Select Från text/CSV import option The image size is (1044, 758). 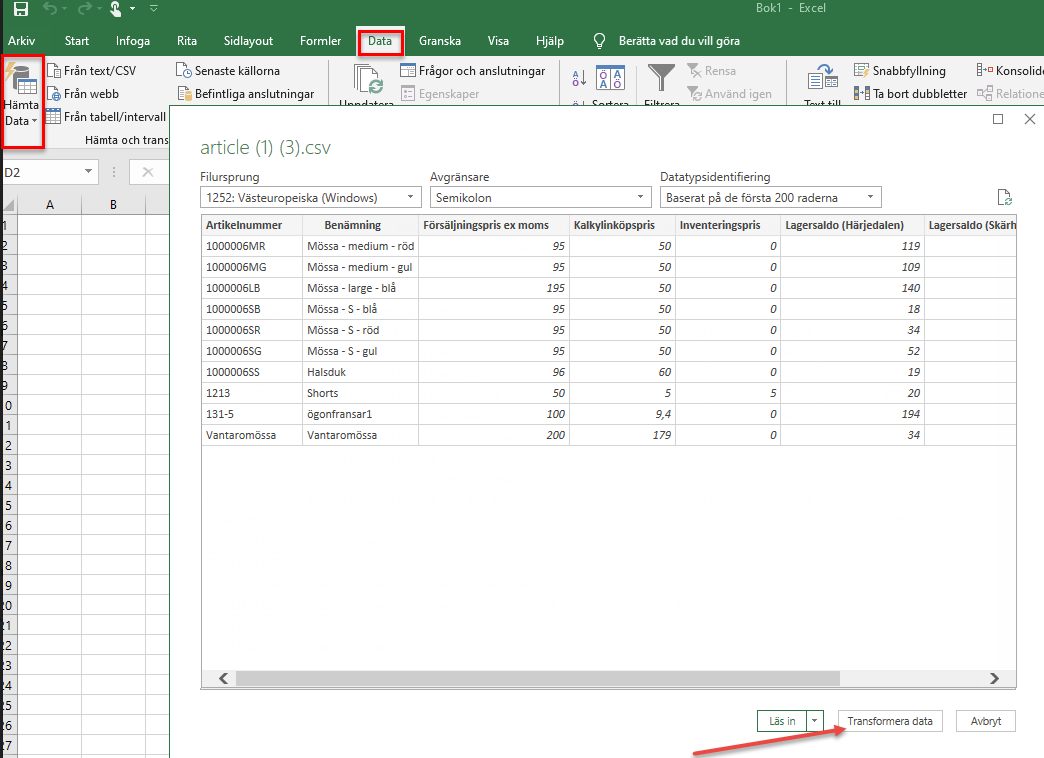tap(90, 71)
